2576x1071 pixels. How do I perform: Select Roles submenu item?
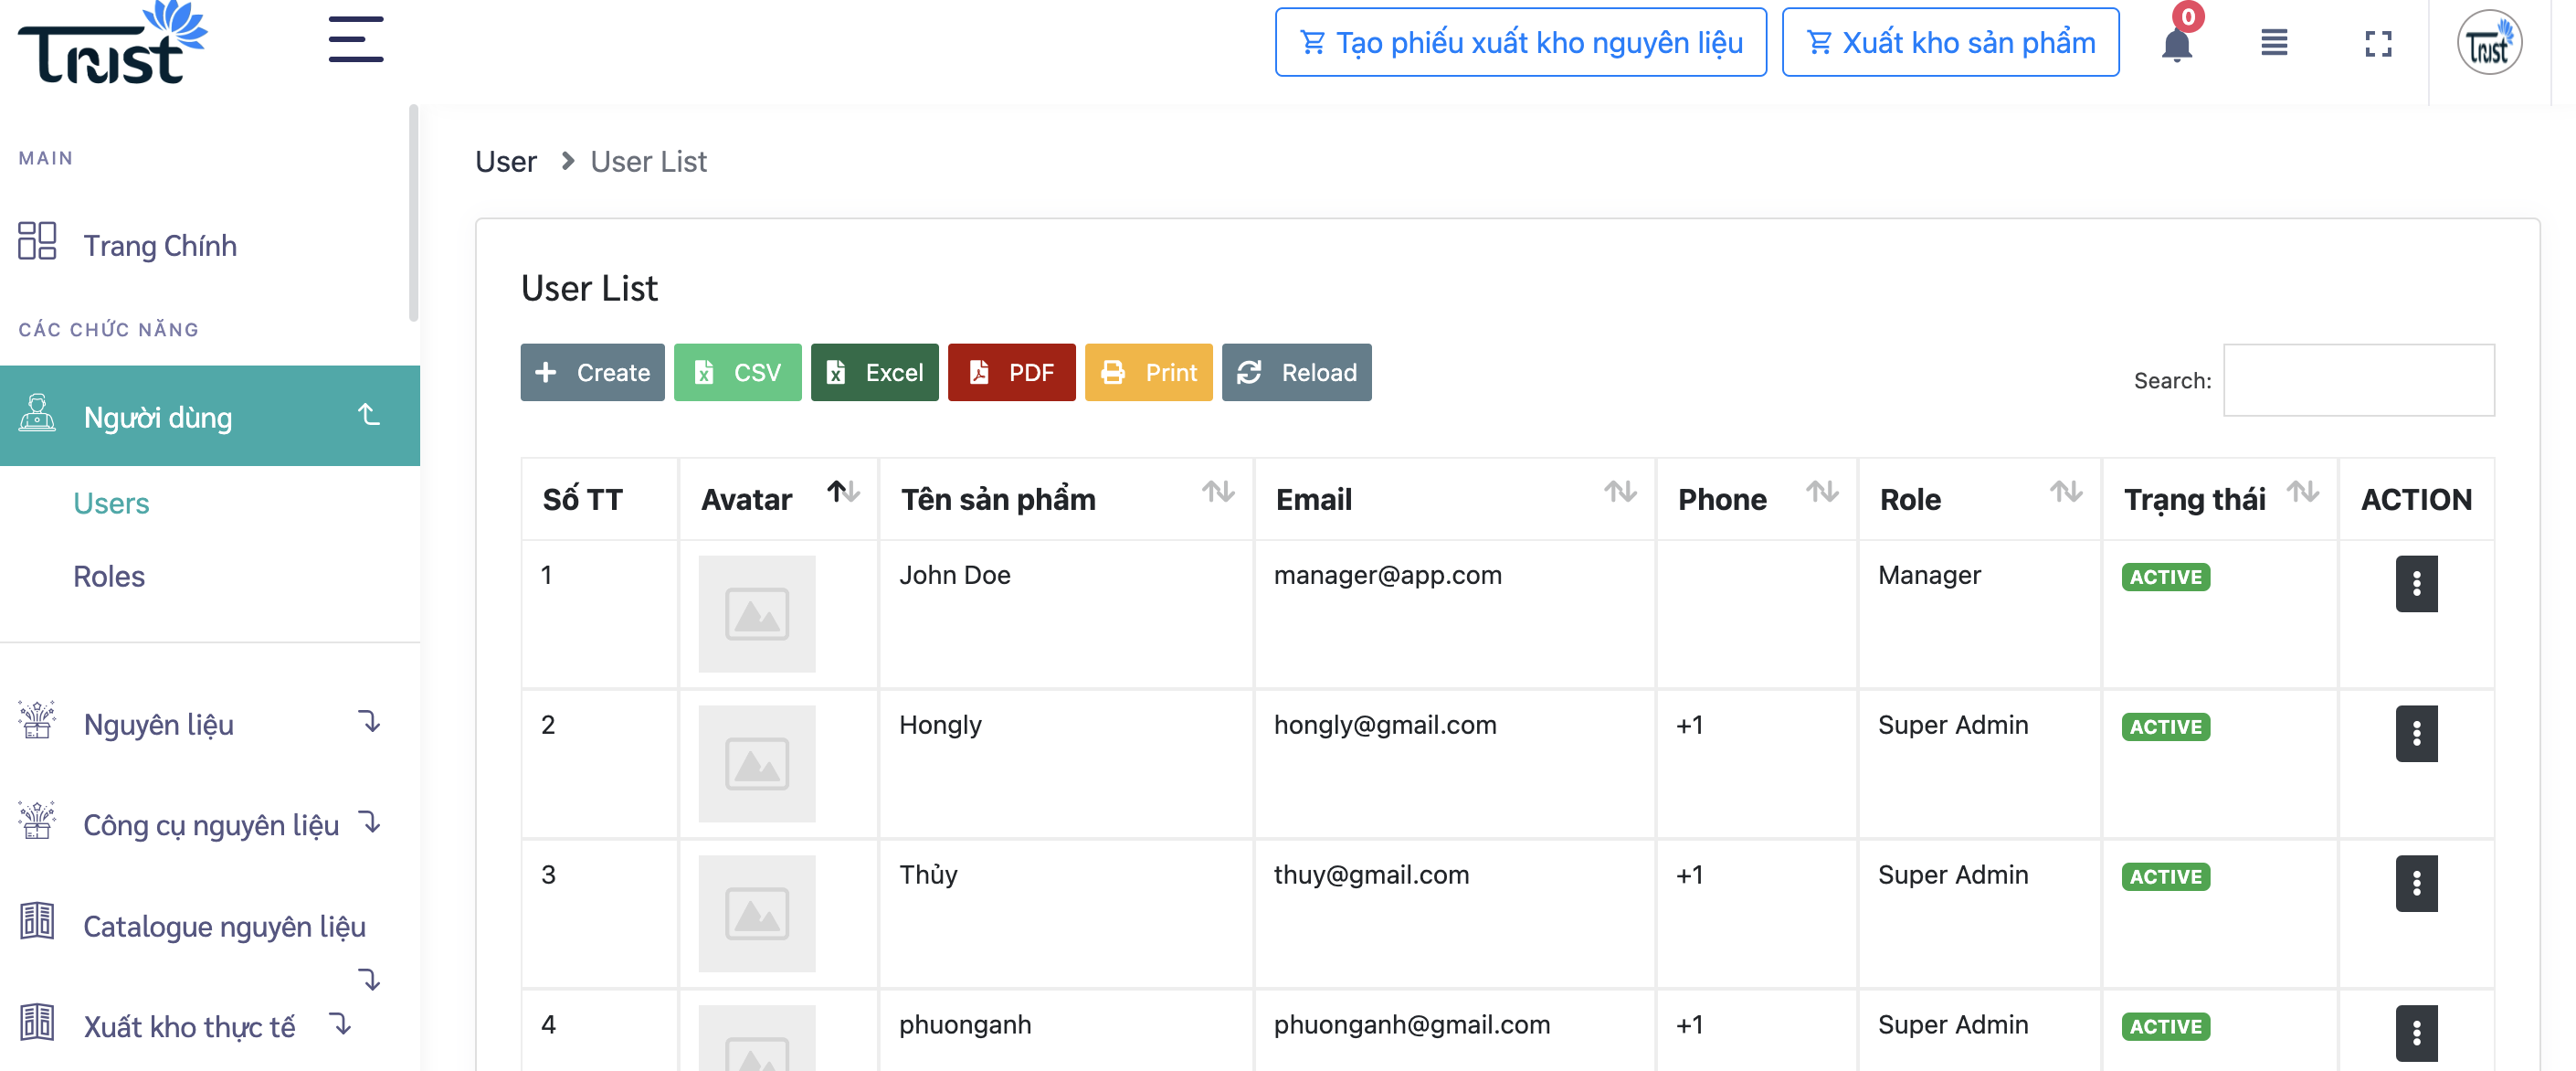(x=109, y=577)
